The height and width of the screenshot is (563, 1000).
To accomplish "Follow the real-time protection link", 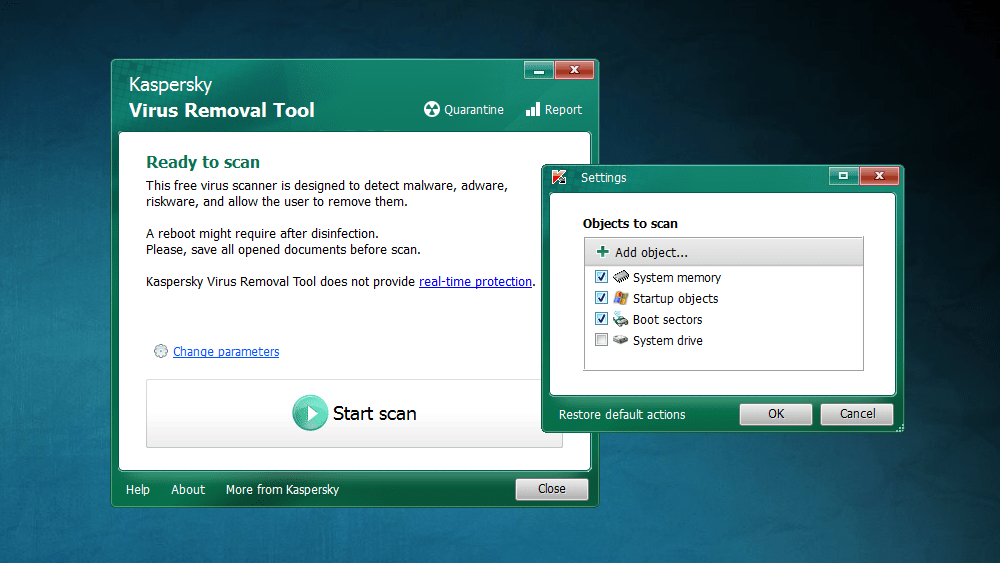I will [x=475, y=282].
